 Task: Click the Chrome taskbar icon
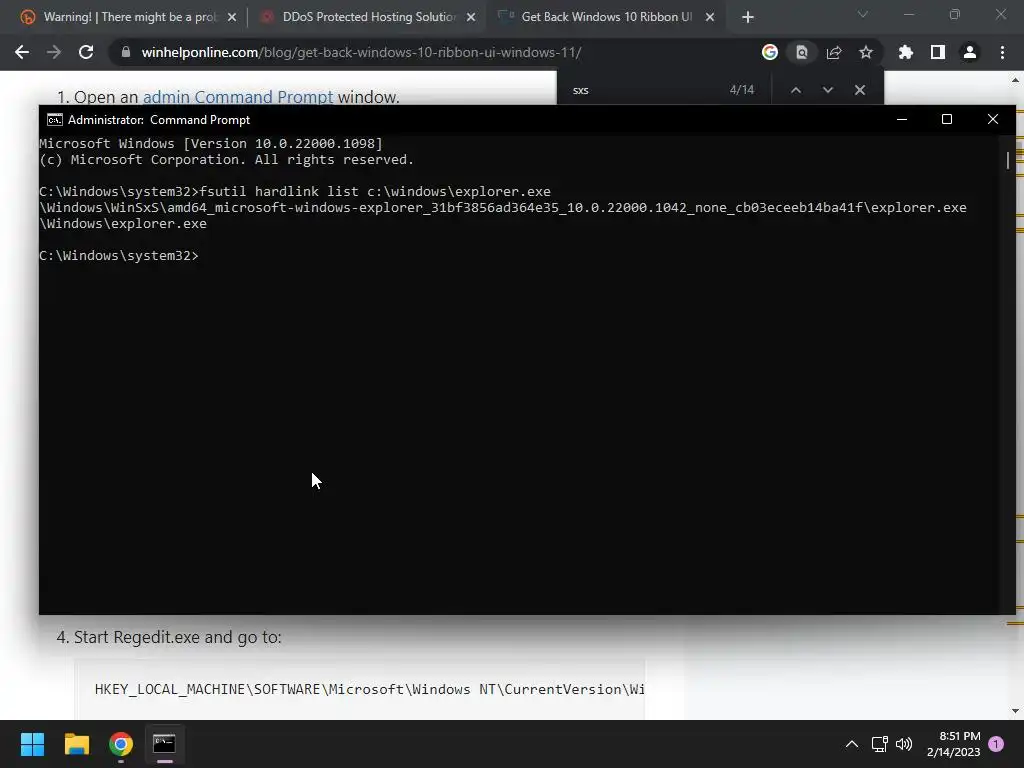click(121, 744)
